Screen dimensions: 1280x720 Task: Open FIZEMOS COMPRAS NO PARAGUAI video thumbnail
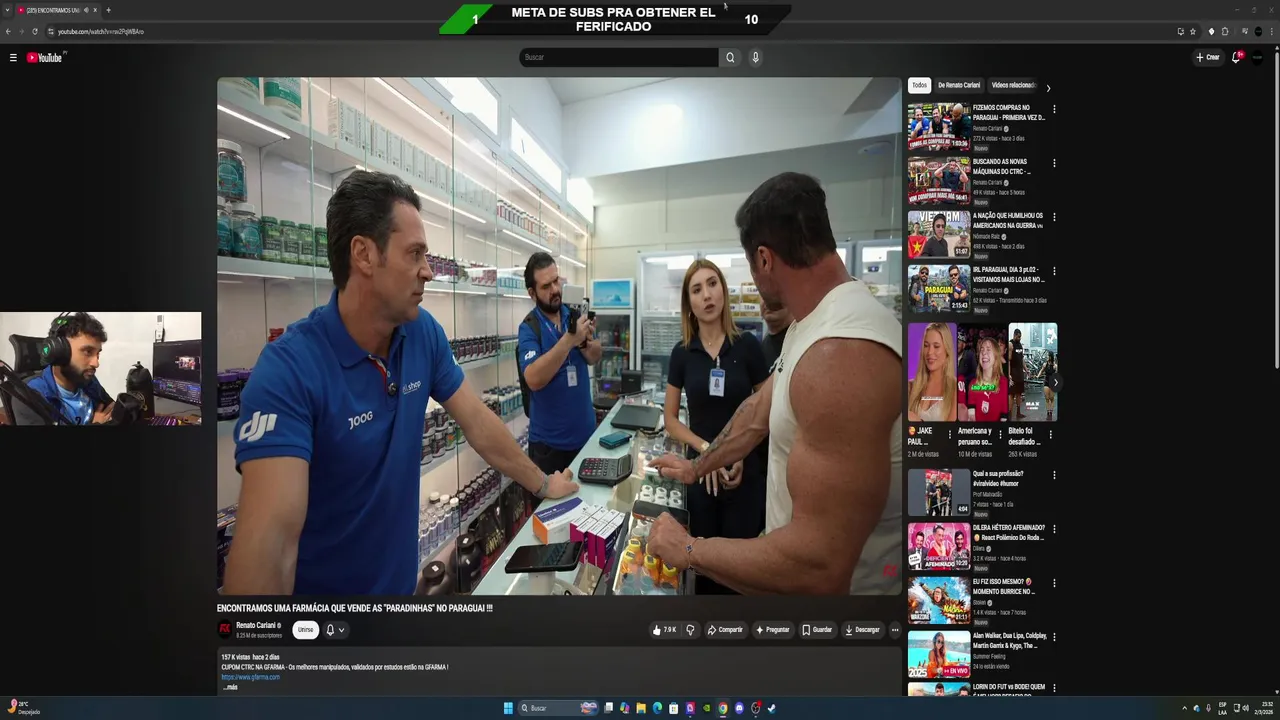[x=939, y=126]
